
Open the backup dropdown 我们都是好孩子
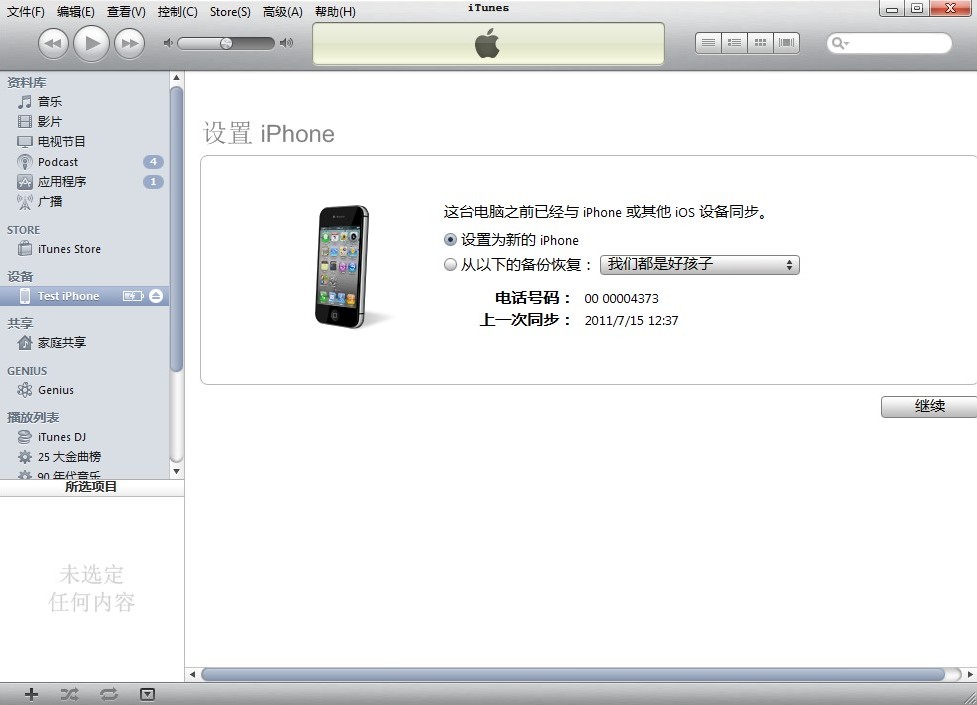(699, 264)
